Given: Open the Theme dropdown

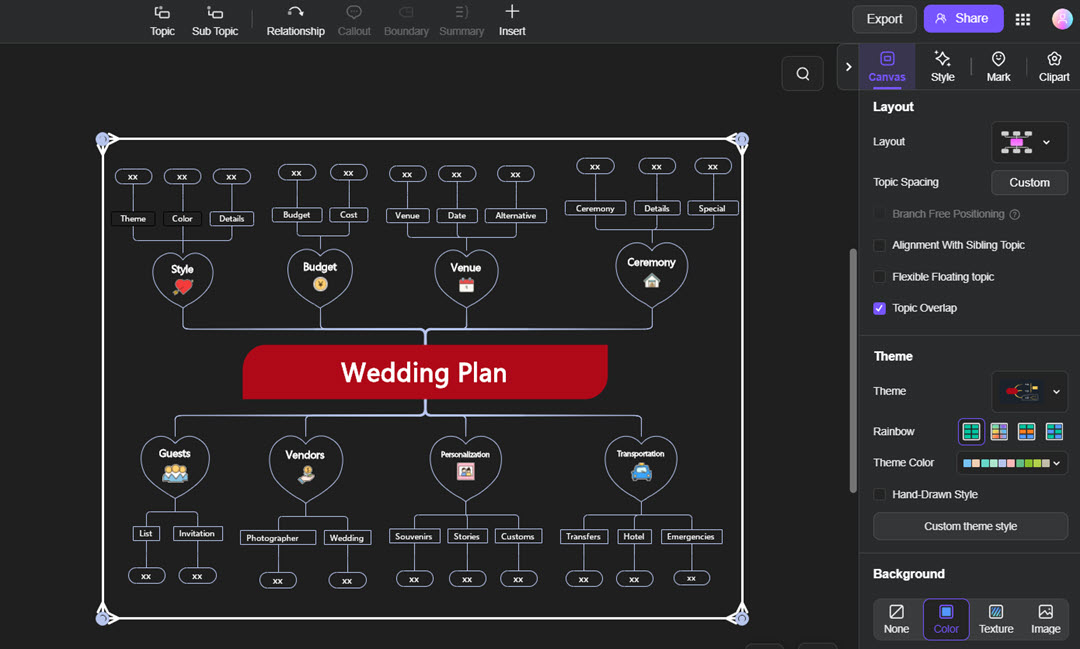Looking at the screenshot, I should 1029,391.
